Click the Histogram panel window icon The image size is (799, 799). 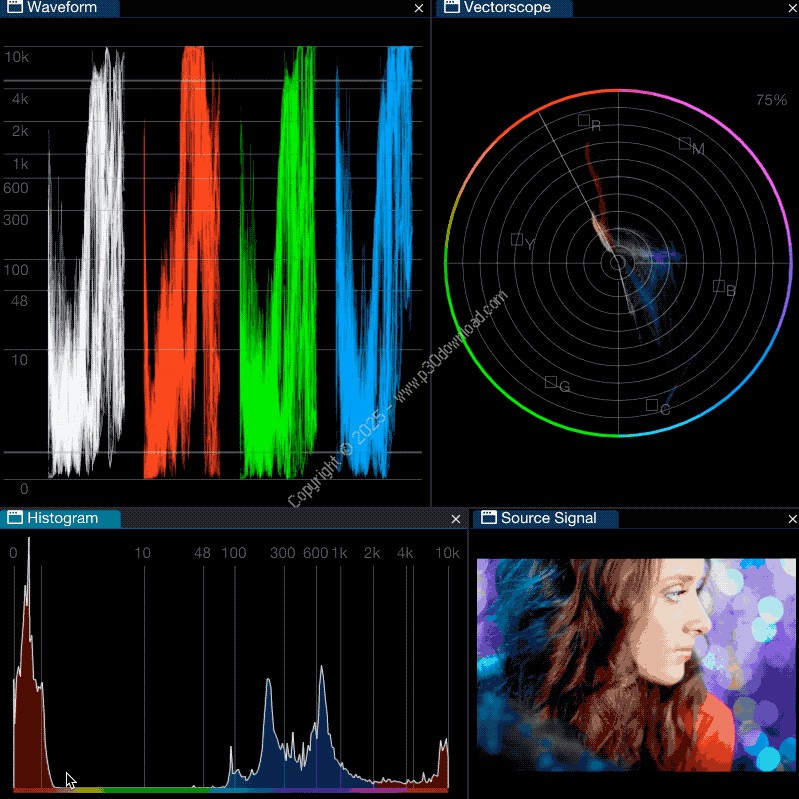(15, 518)
